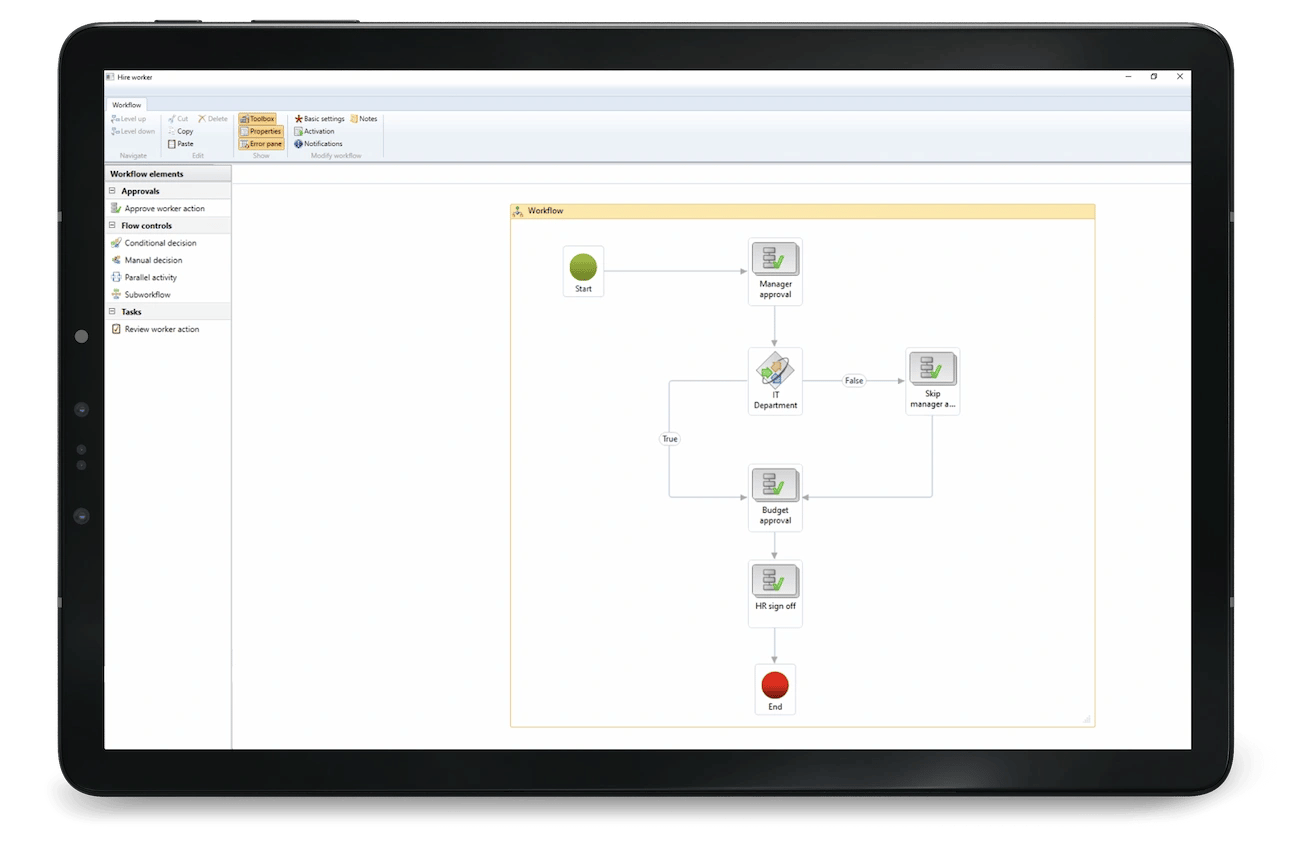
Task: Open workflow Notes
Action: (x=364, y=119)
